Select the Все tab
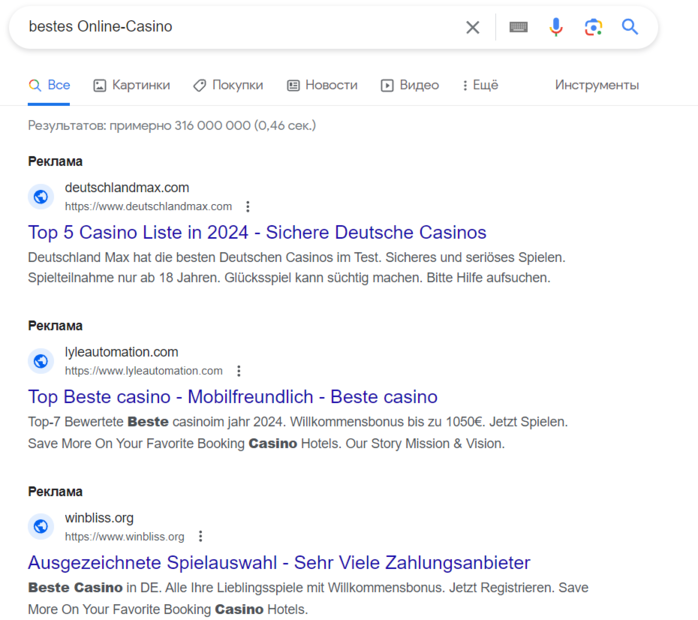Image resolution: width=698 pixels, height=620 pixels. 49,85
